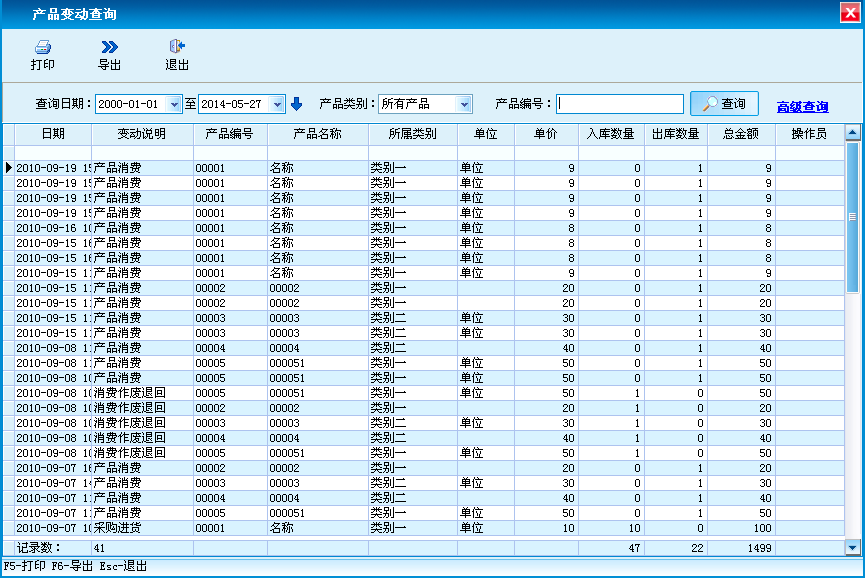Focus the product number (产品编号) input field
The height and width of the screenshot is (578, 865).
point(620,104)
